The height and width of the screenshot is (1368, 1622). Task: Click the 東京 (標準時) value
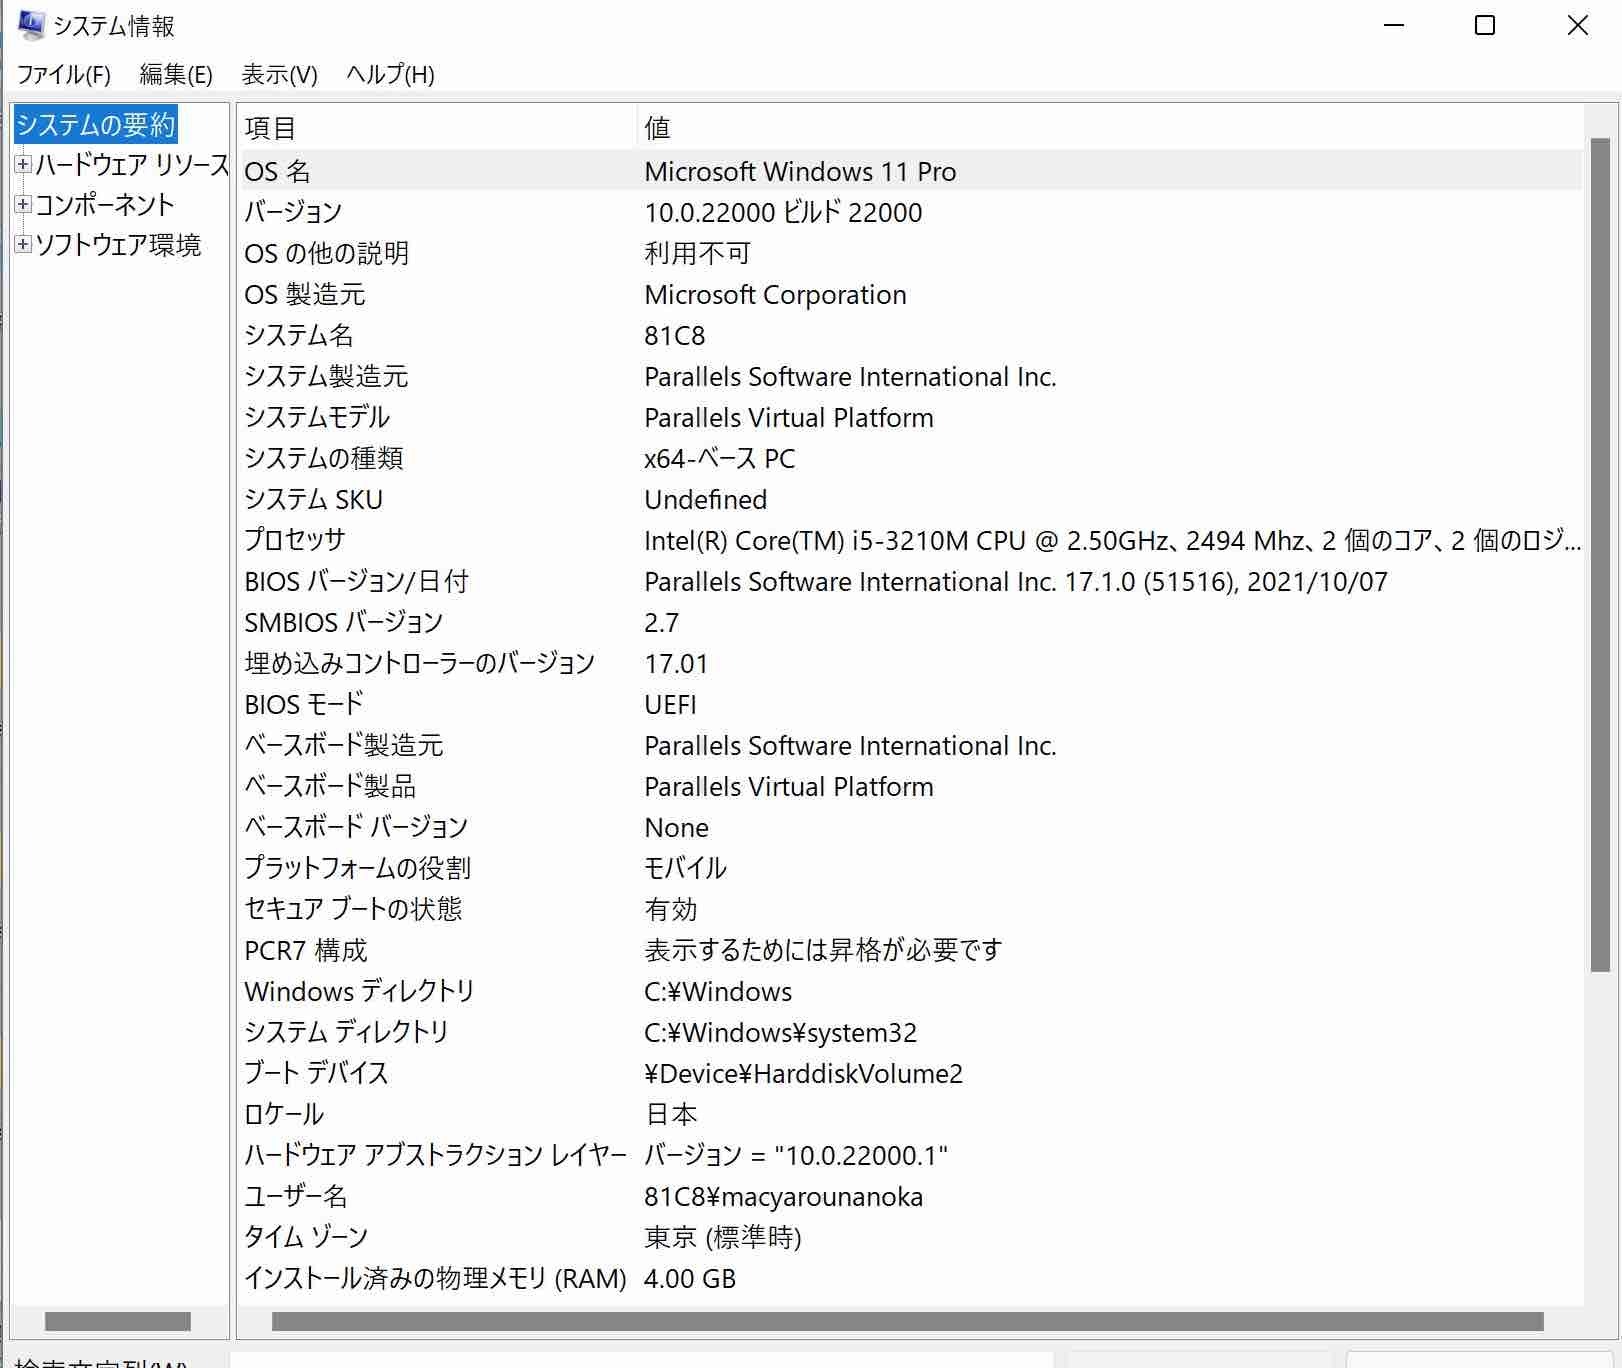click(722, 1237)
